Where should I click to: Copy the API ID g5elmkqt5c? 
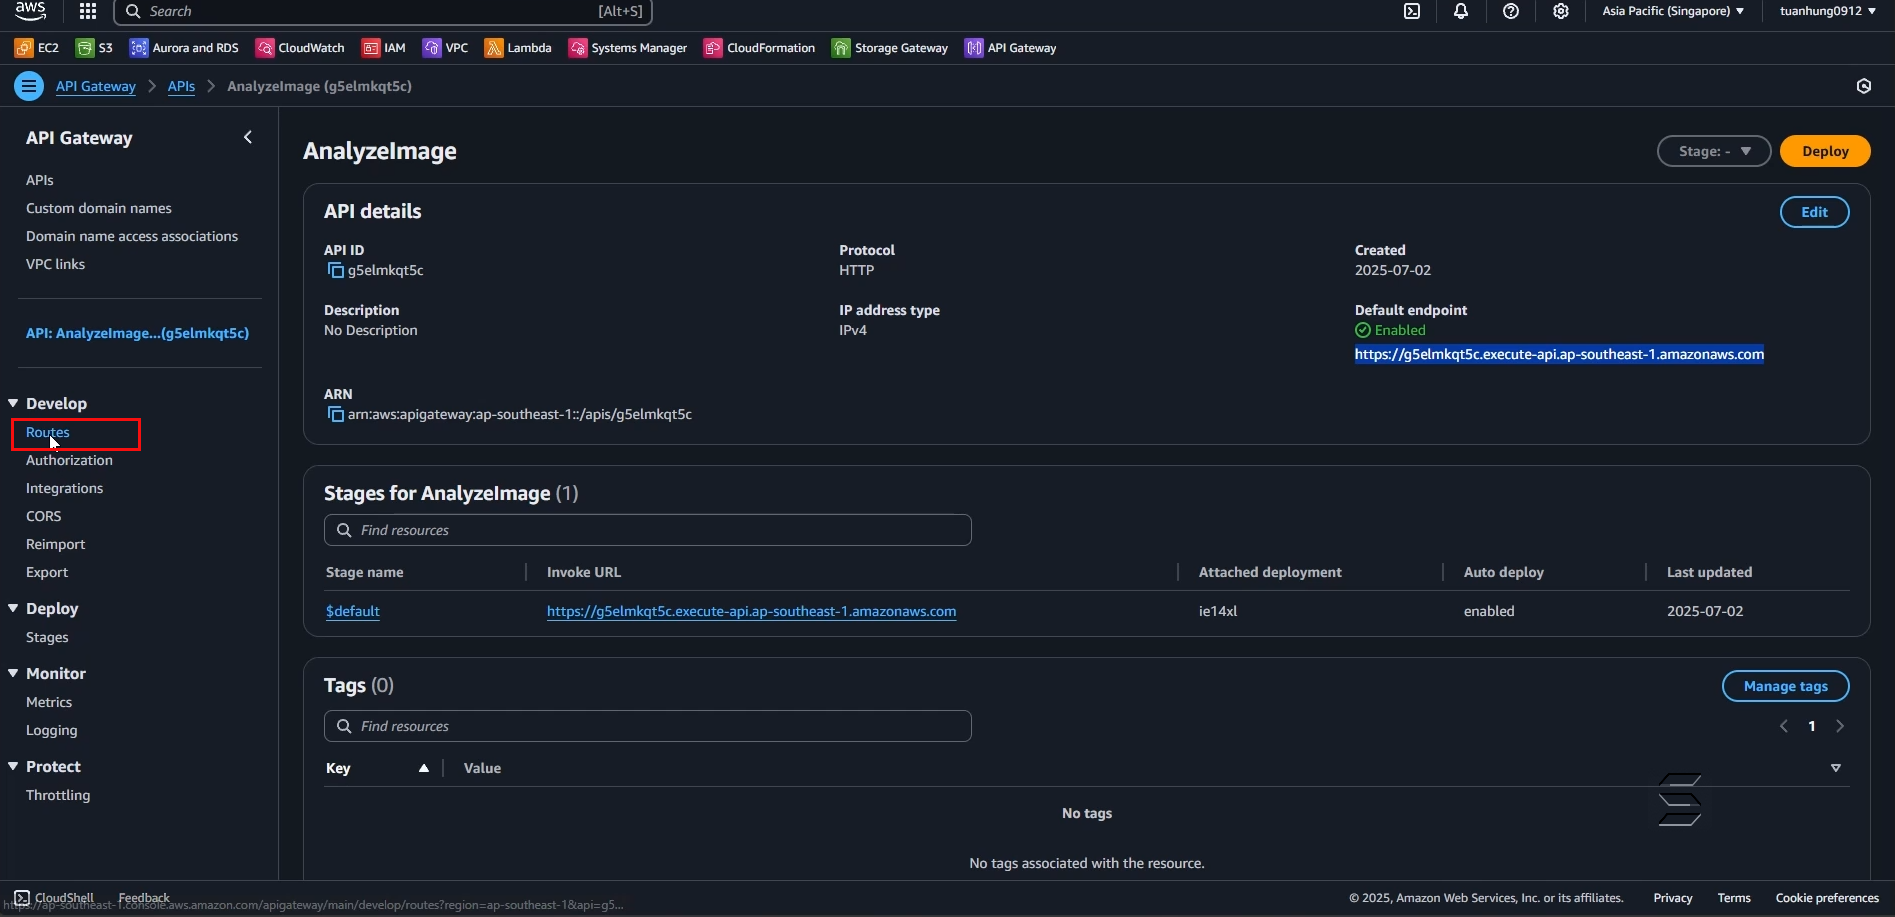click(x=336, y=270)
